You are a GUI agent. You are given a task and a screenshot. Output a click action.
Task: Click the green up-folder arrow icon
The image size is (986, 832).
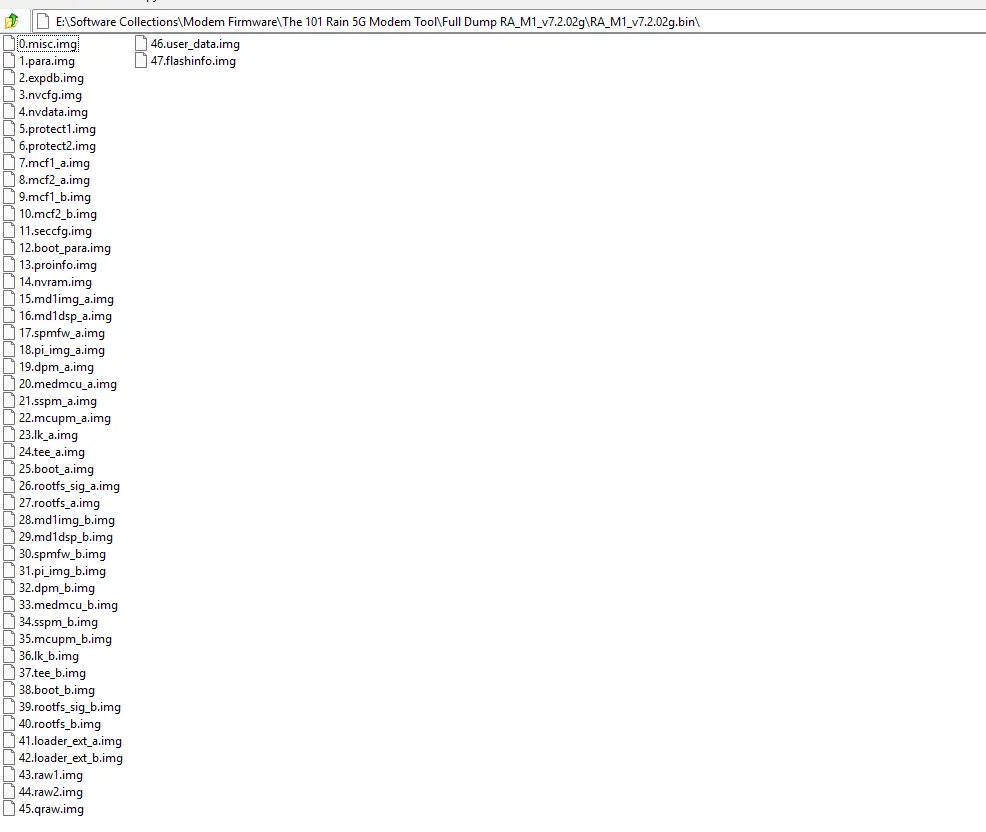pos(11,21)
